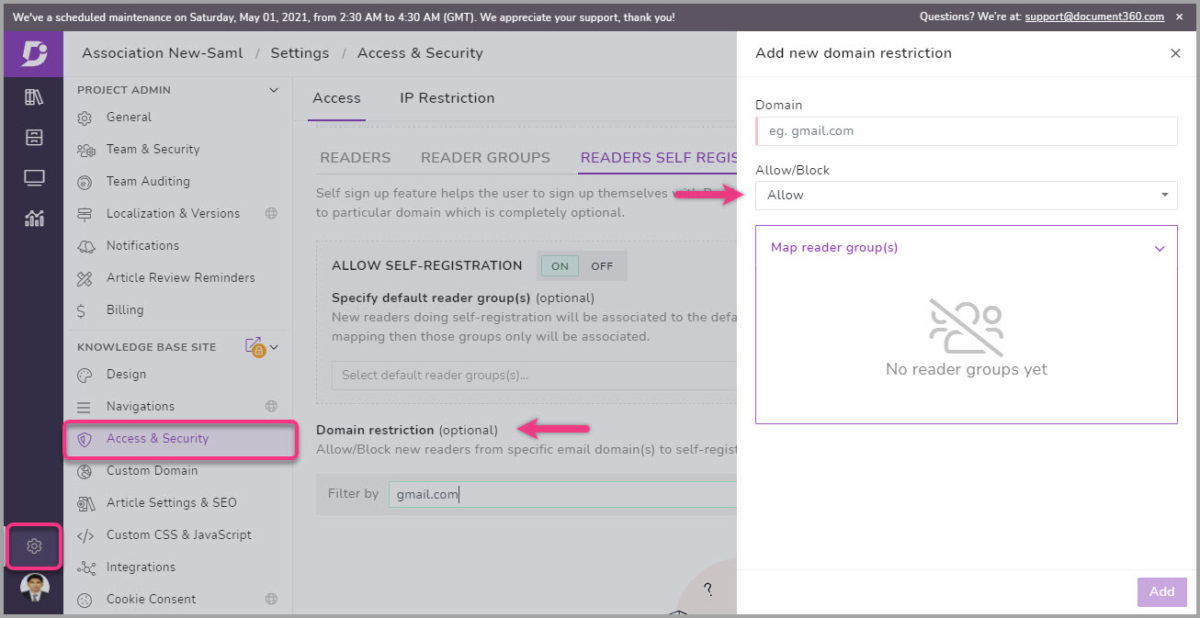The image size is (1200, 618).
Task: Click the highlighted Settings gear icon
Action: [33, 546]
